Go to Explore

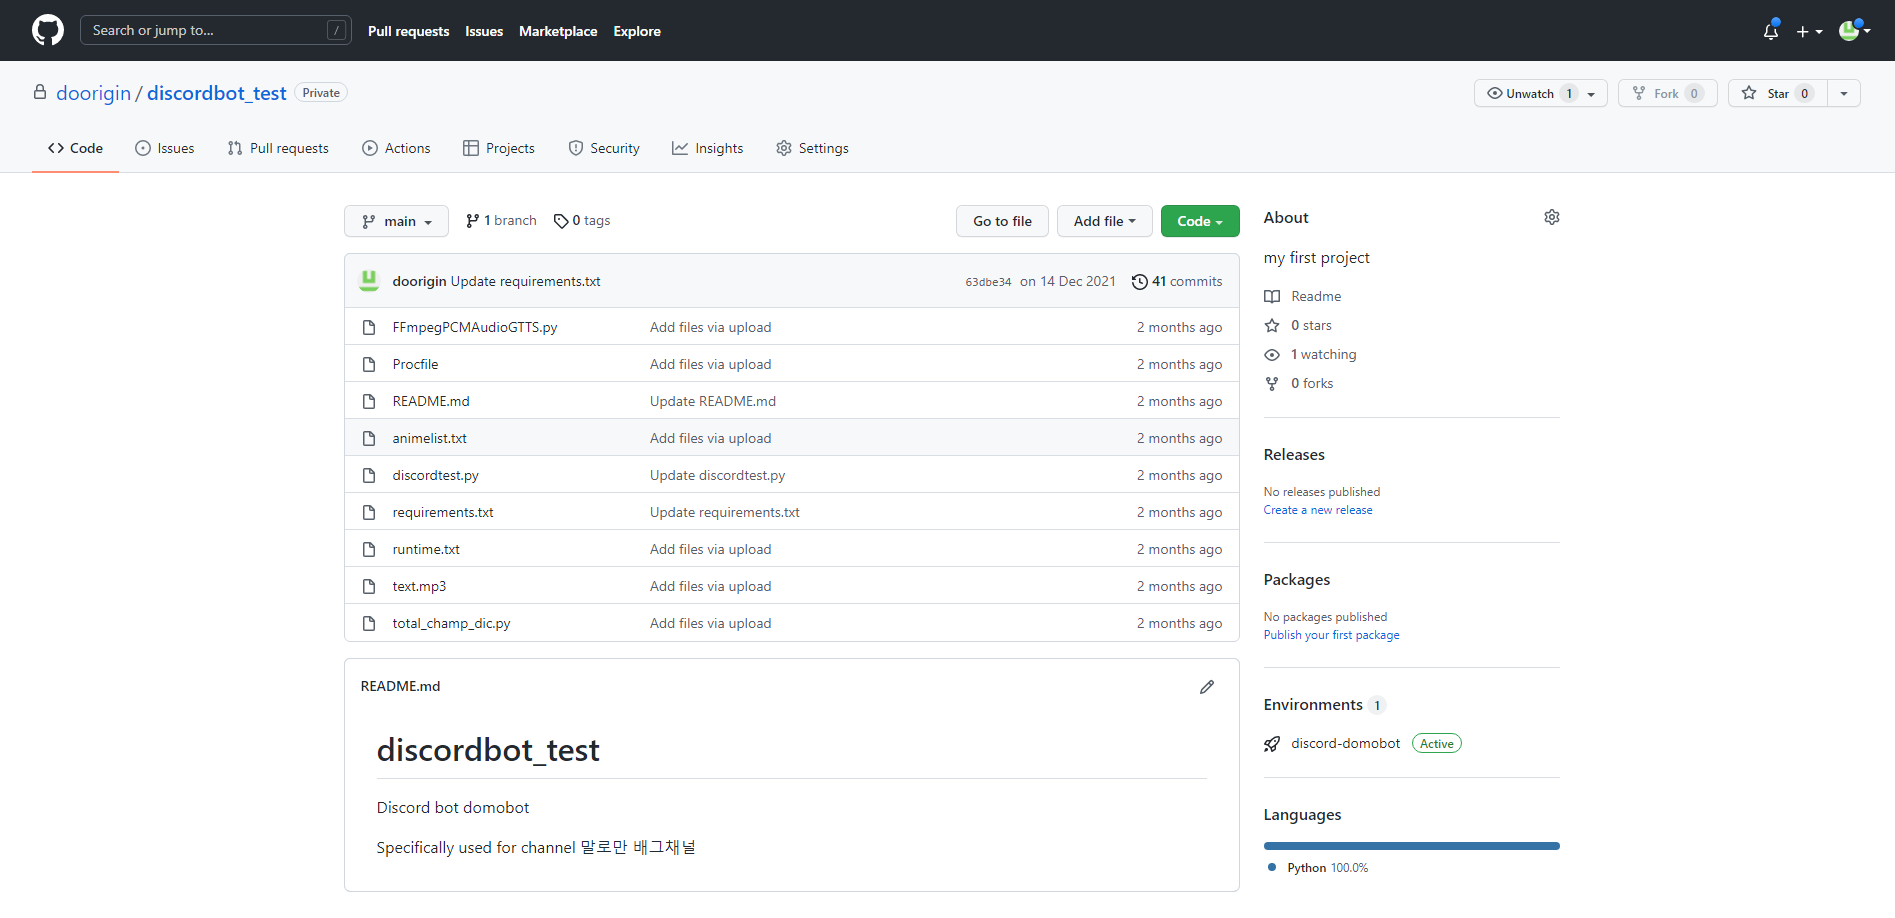637,31
